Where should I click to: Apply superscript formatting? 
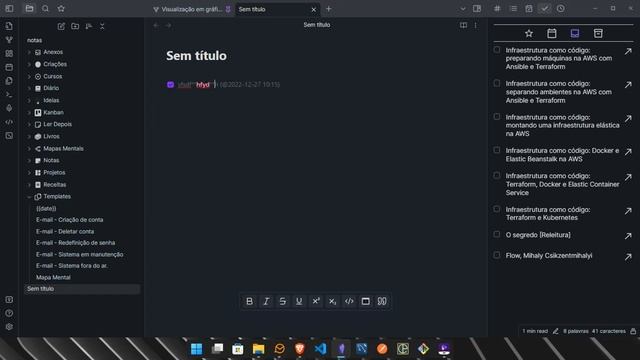316,301
